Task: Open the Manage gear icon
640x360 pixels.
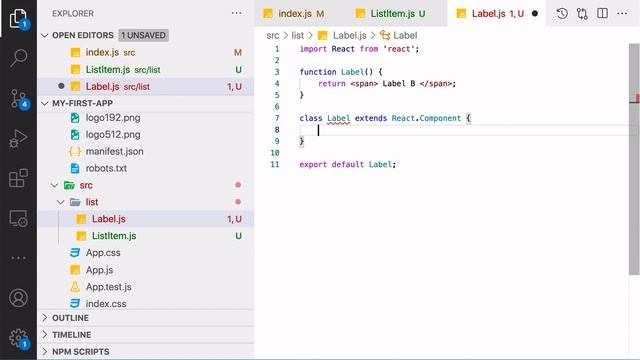Action: coord(18,338)
